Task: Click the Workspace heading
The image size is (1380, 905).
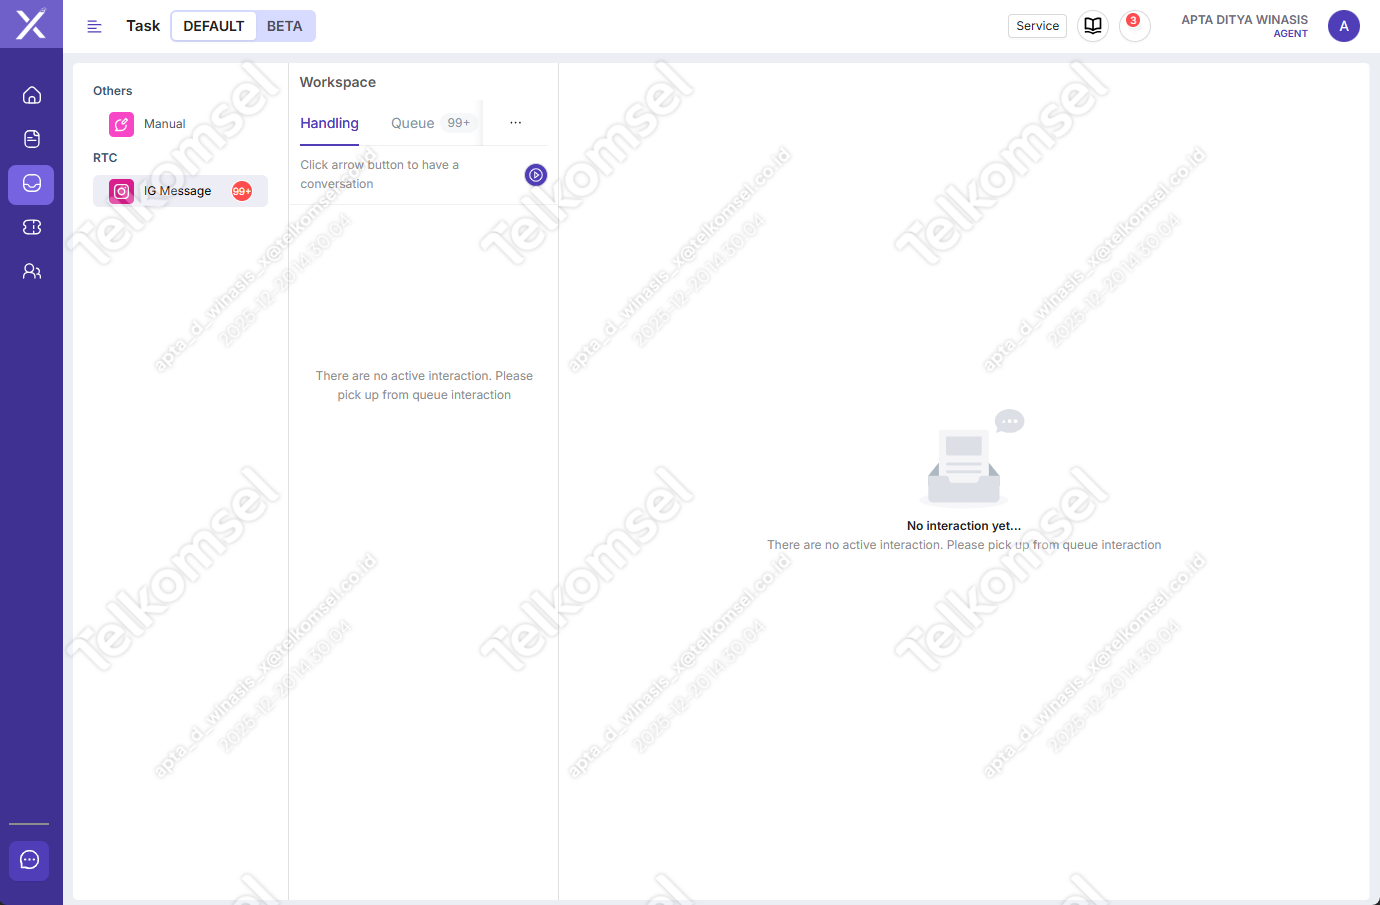Action: (x=338, y=82)
